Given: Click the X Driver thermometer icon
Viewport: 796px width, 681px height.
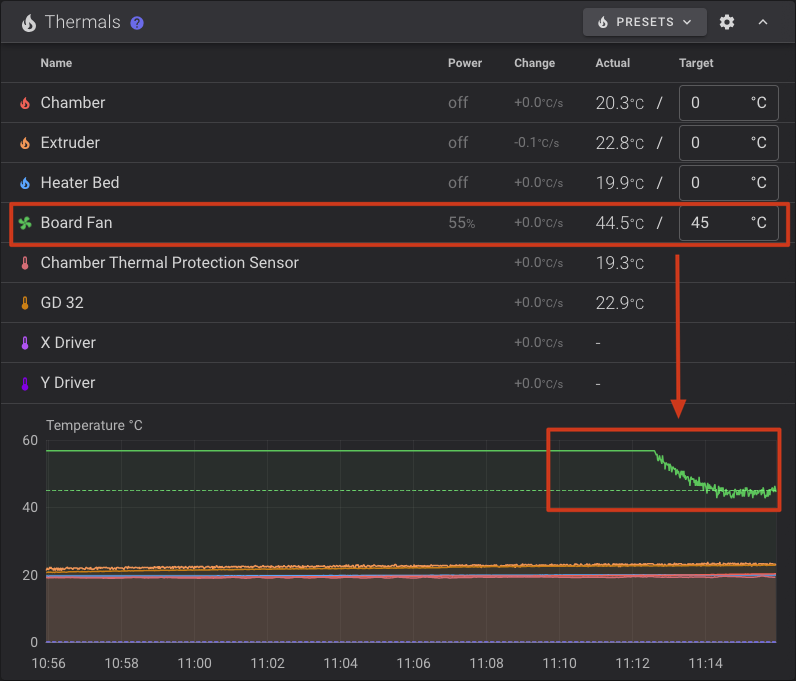Looking at the screenshot, I should tap(25, 343).
